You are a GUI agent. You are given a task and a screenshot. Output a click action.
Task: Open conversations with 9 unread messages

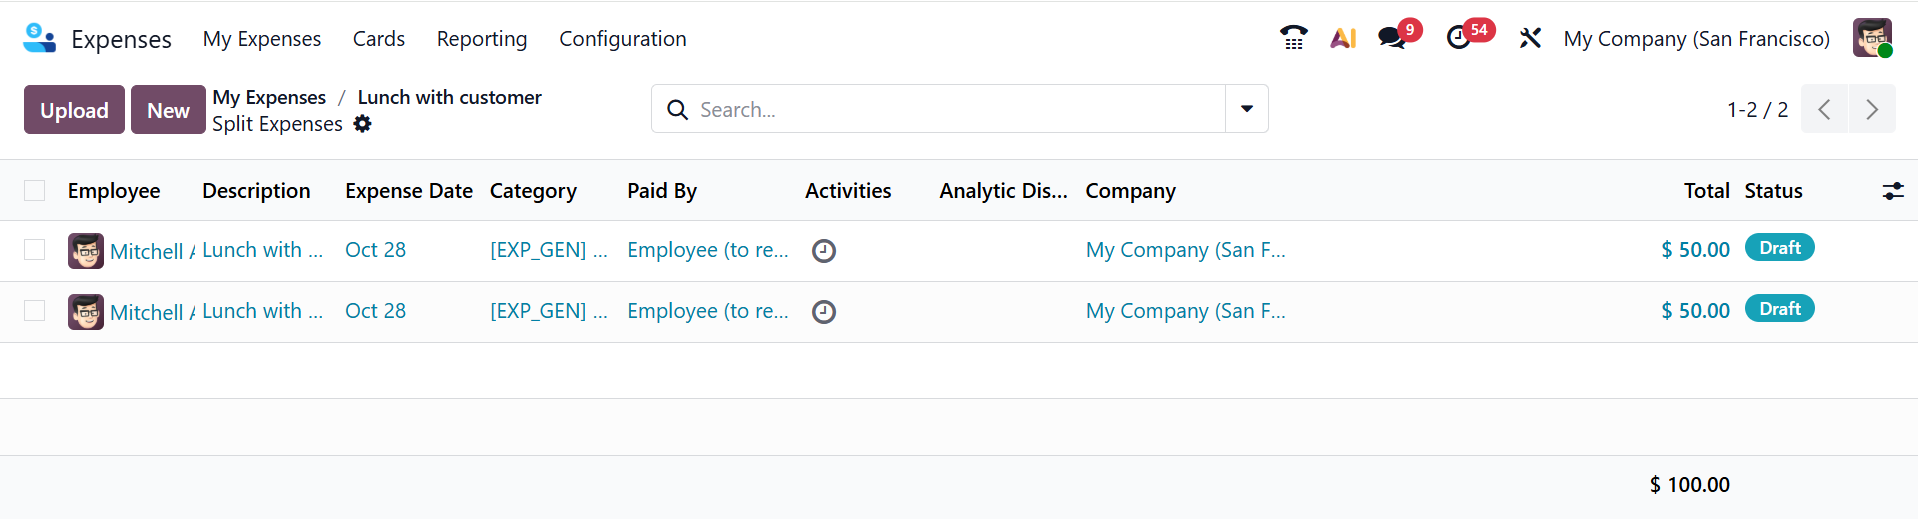[1391, 38]
